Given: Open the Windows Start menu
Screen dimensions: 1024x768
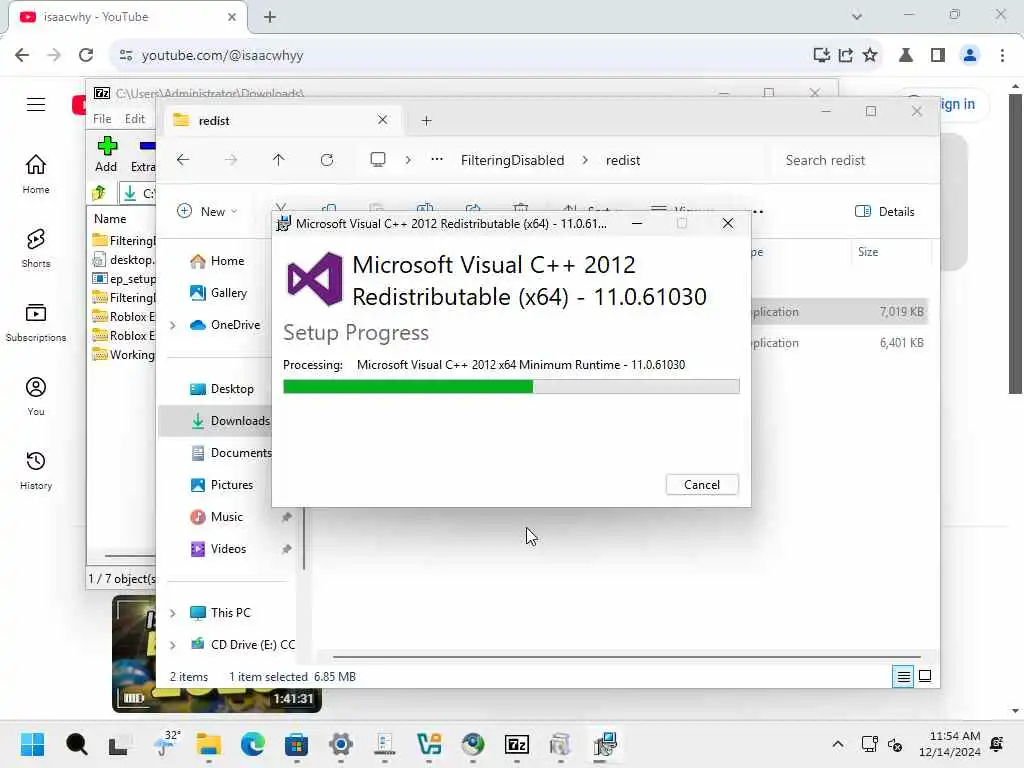Looking at the screenshot, I should tap(32, 744).
